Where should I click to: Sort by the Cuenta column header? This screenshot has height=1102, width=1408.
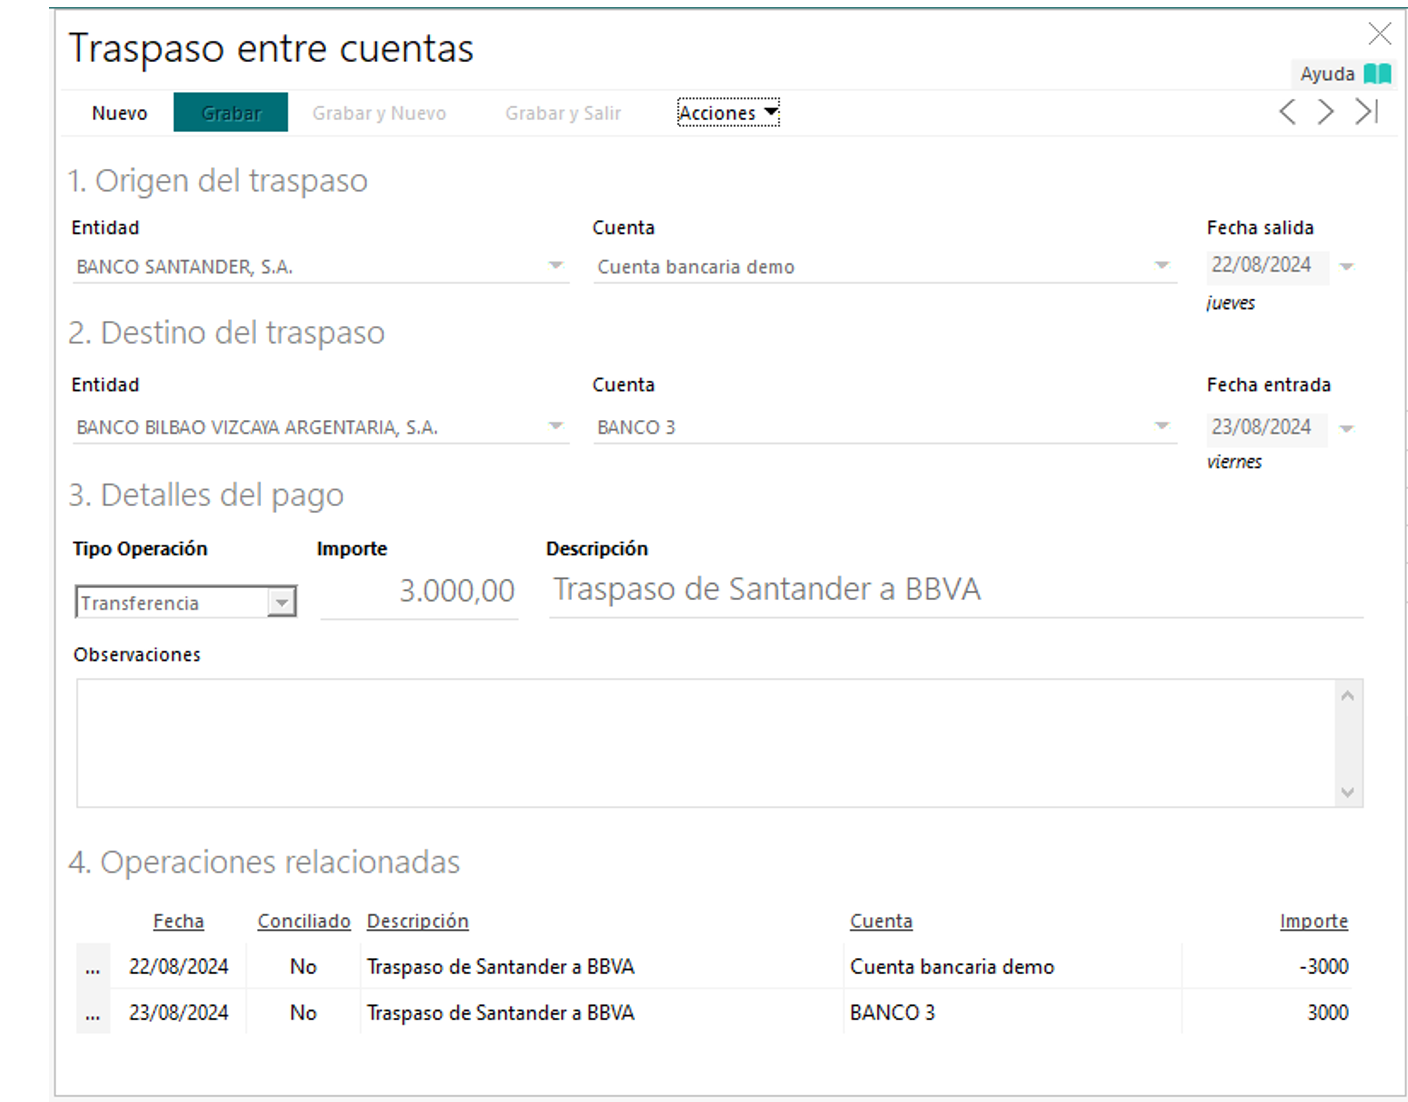(x=881, y=921)
